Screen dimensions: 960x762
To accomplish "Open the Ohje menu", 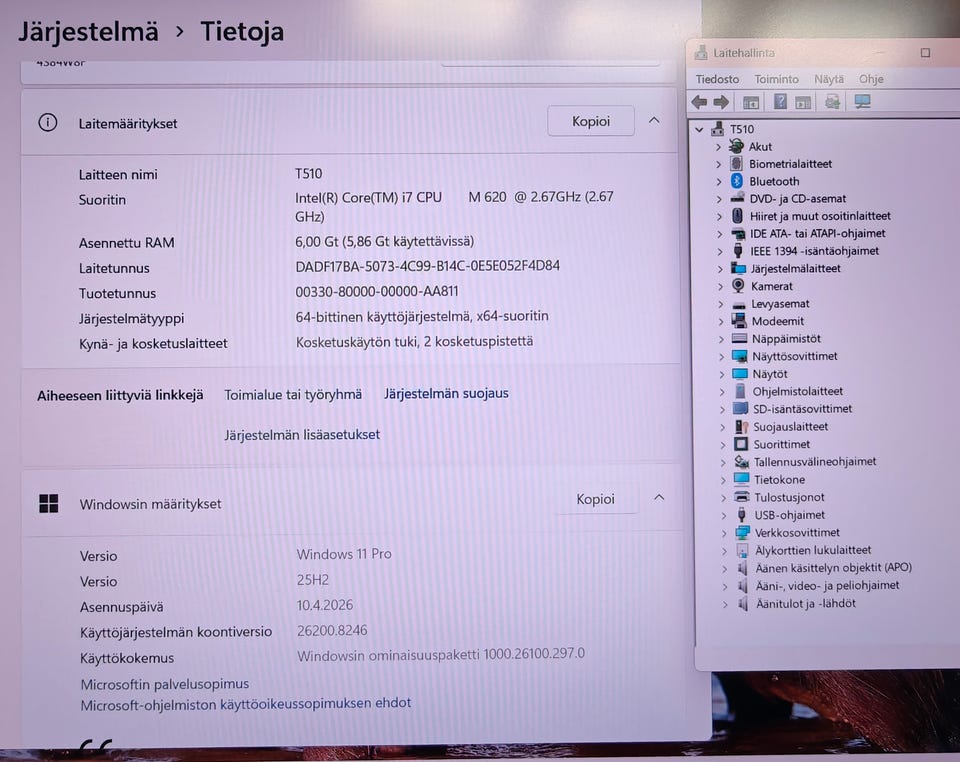I will tap(871, 79).
